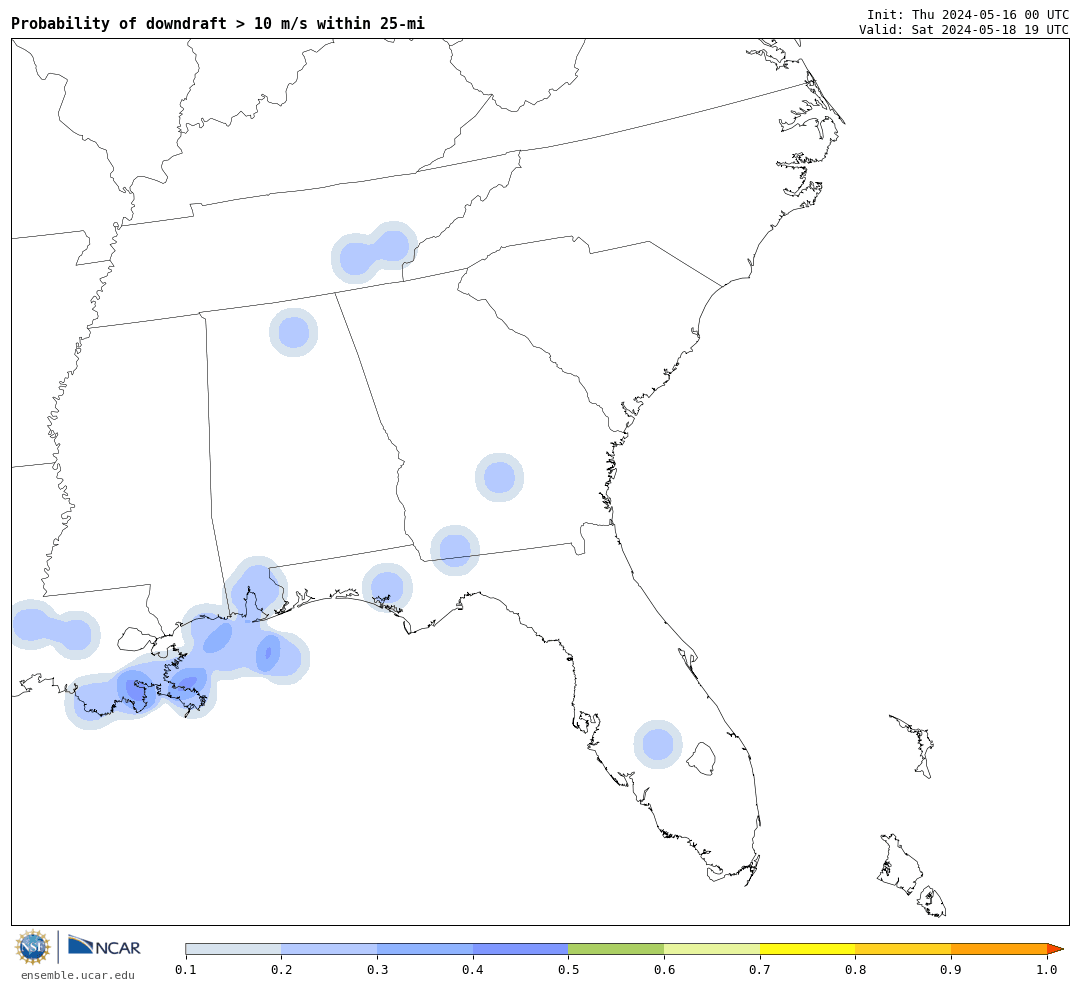Viewport: 1080px width, 988px height.
Task: Click the colorbar label 0.3
Action: [x=377, y=970]
